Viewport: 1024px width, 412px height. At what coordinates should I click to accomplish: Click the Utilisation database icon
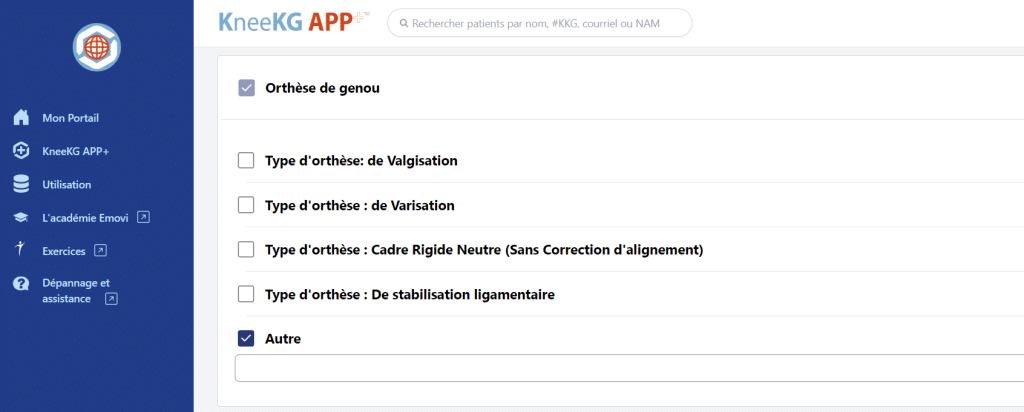[20, 184]
